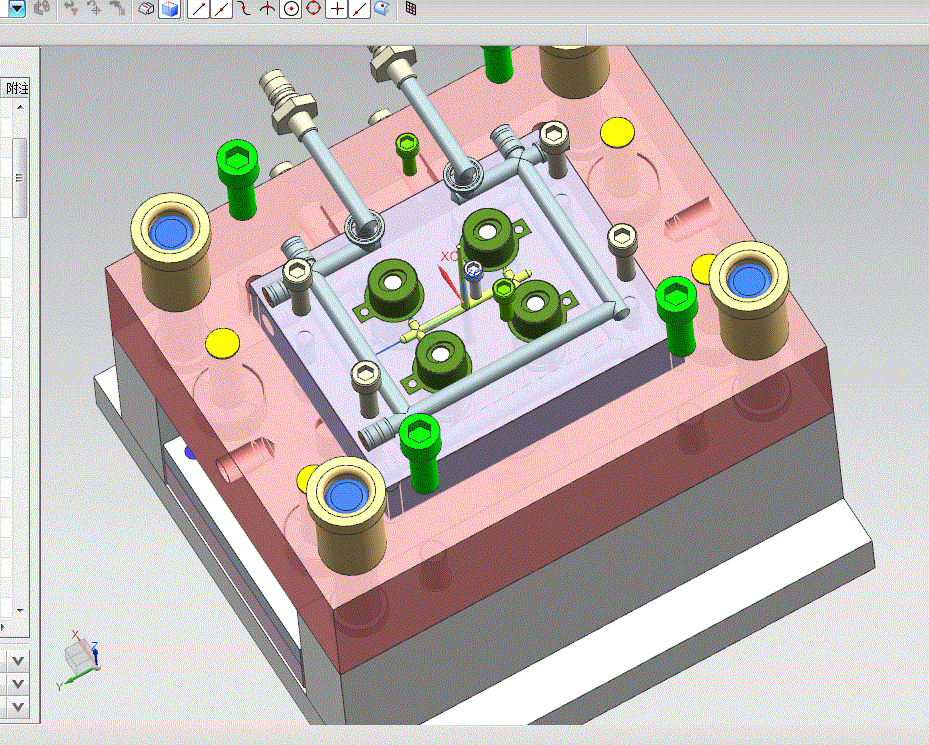Expand the second collapsed panel chevron
This screenshot has width=929, height=745.
click(18, 684)
